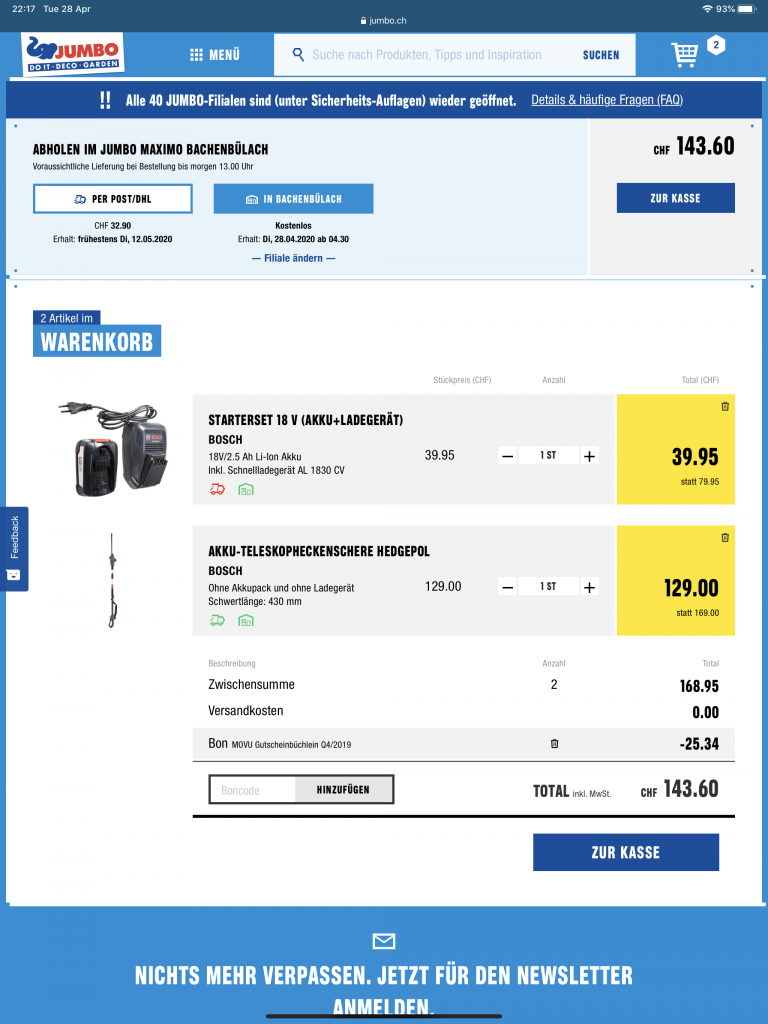Remove the MOVU Gutschein bon
Viewport: 768px width, 1024px height.
pyautogui.click(x=554, y=743)
